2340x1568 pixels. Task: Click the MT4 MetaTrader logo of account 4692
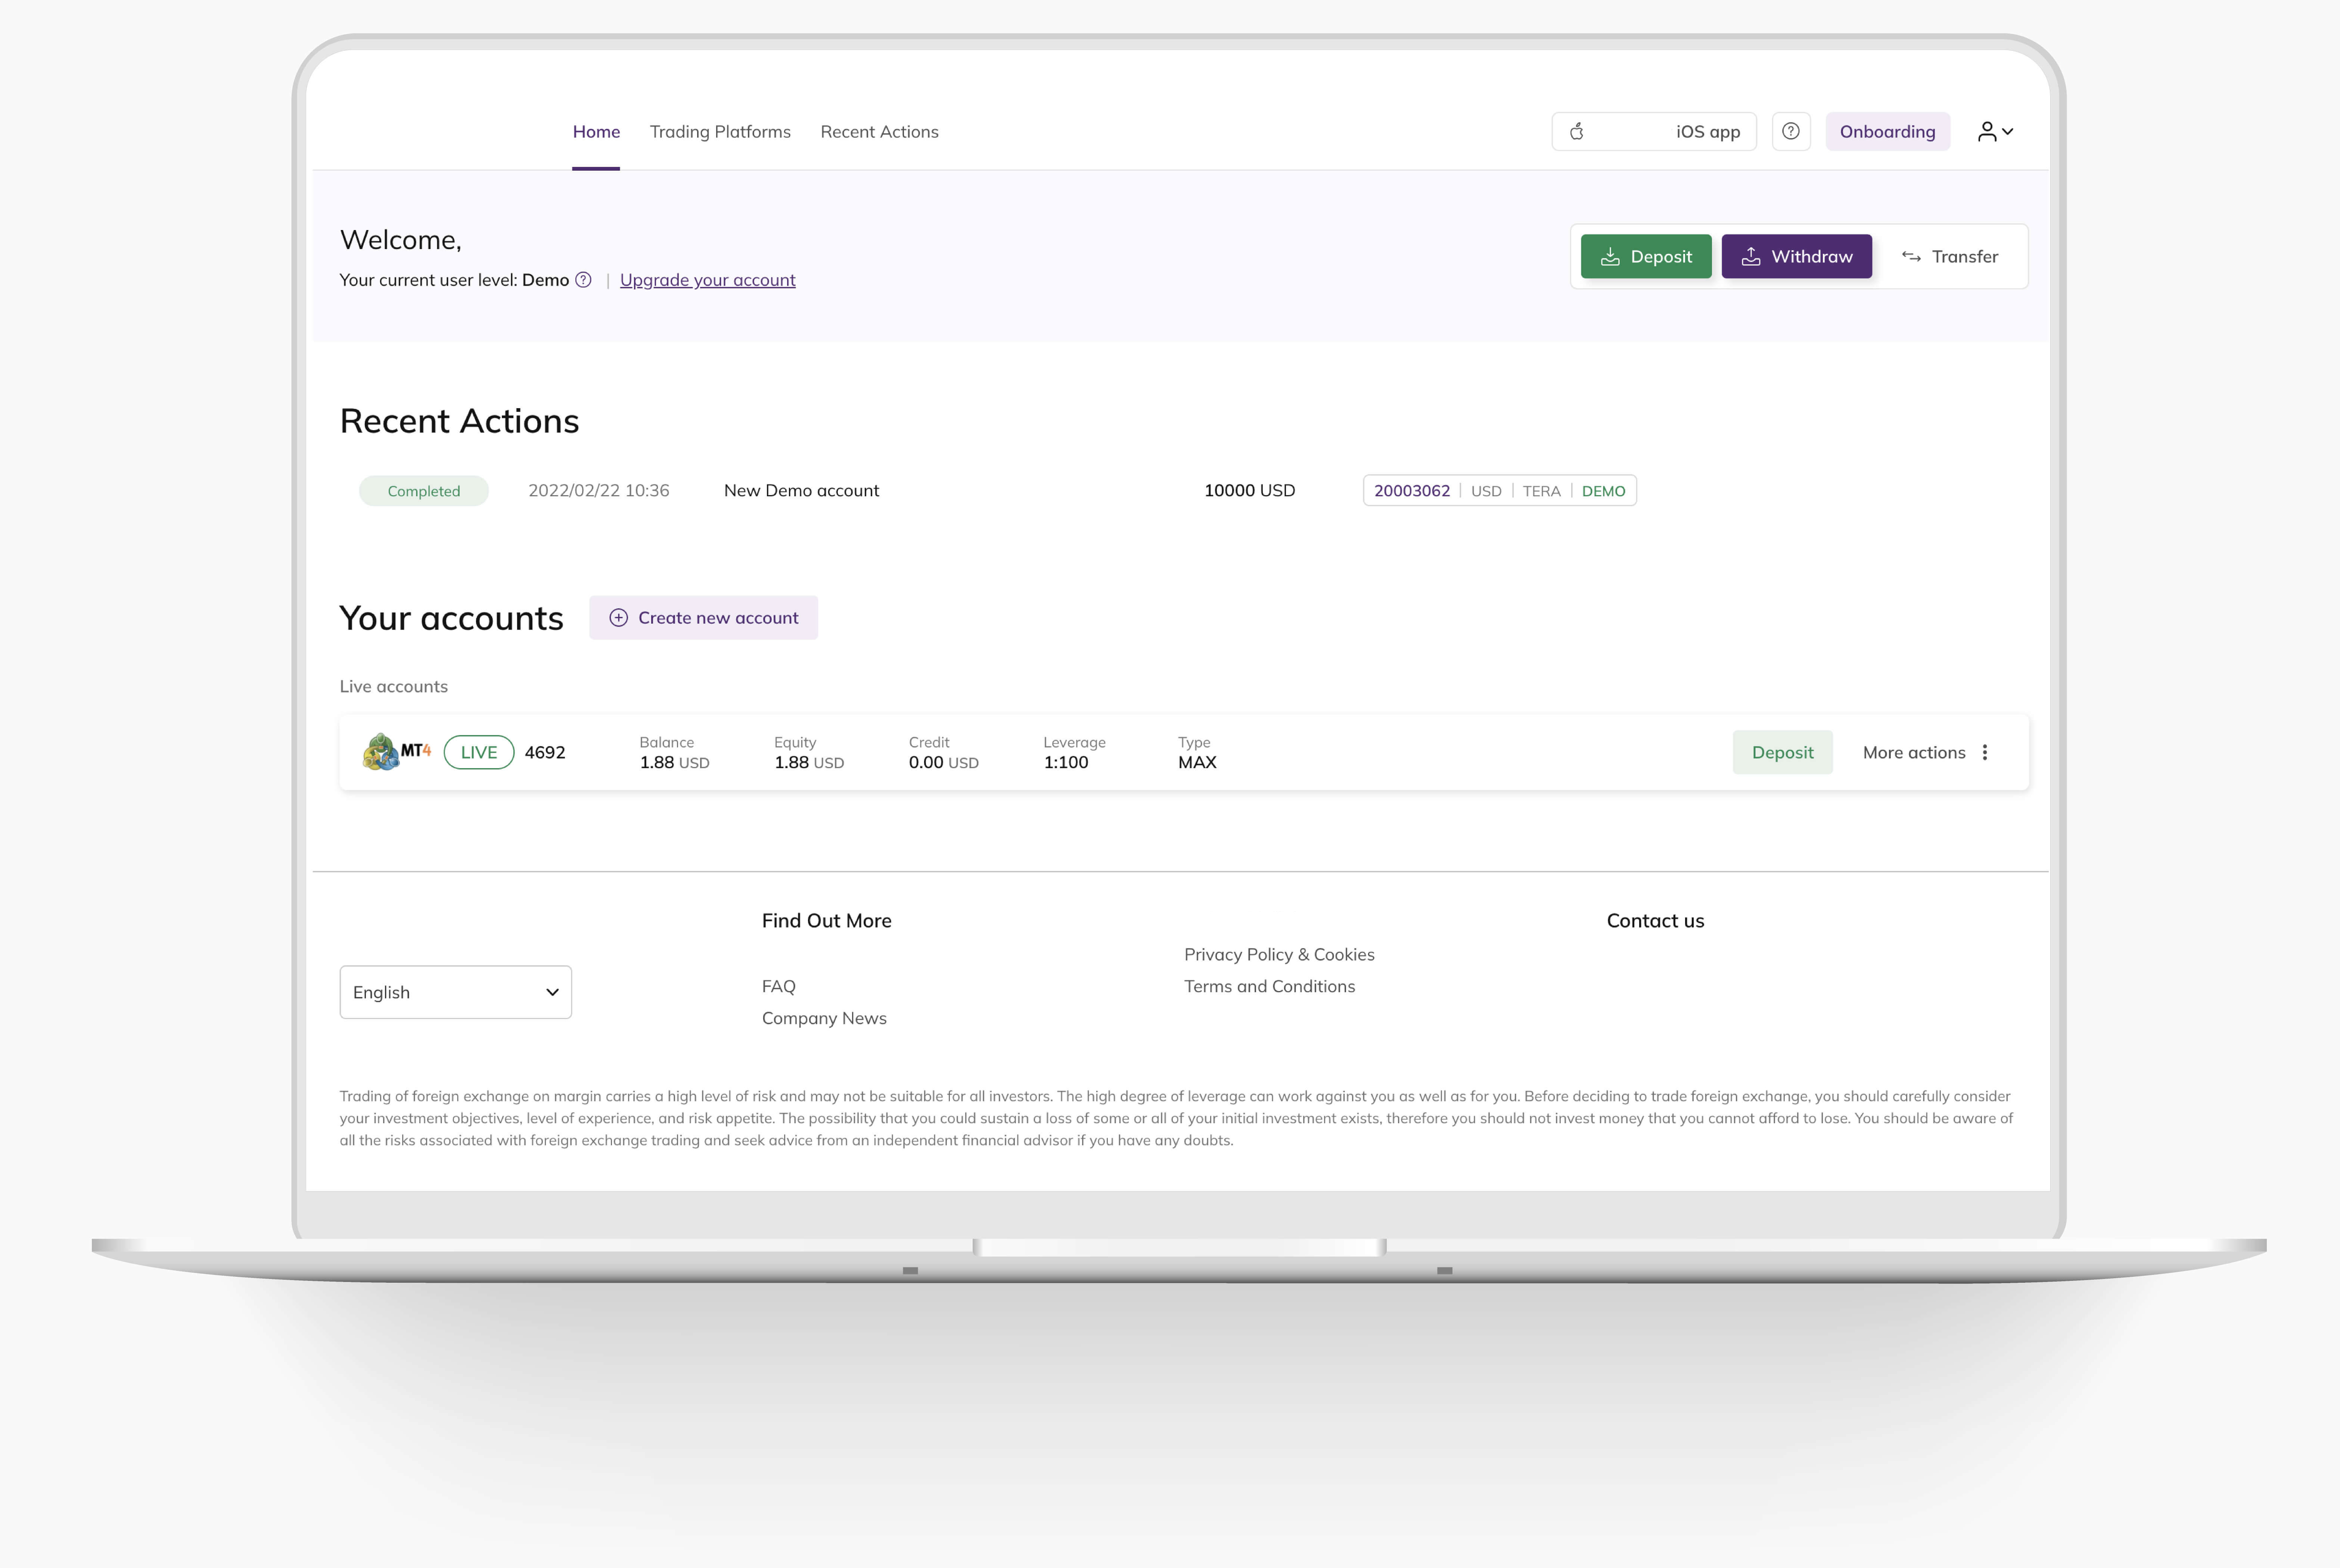coord(397,752)
